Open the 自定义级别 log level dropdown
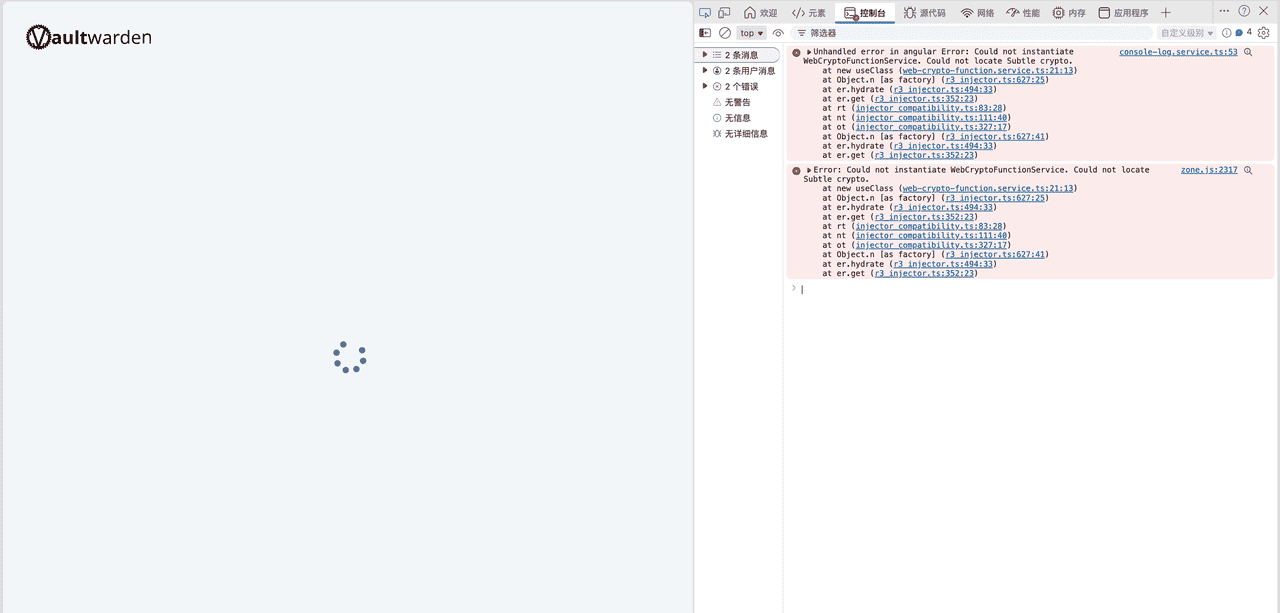1280x613 pixels. (1187, 33)
